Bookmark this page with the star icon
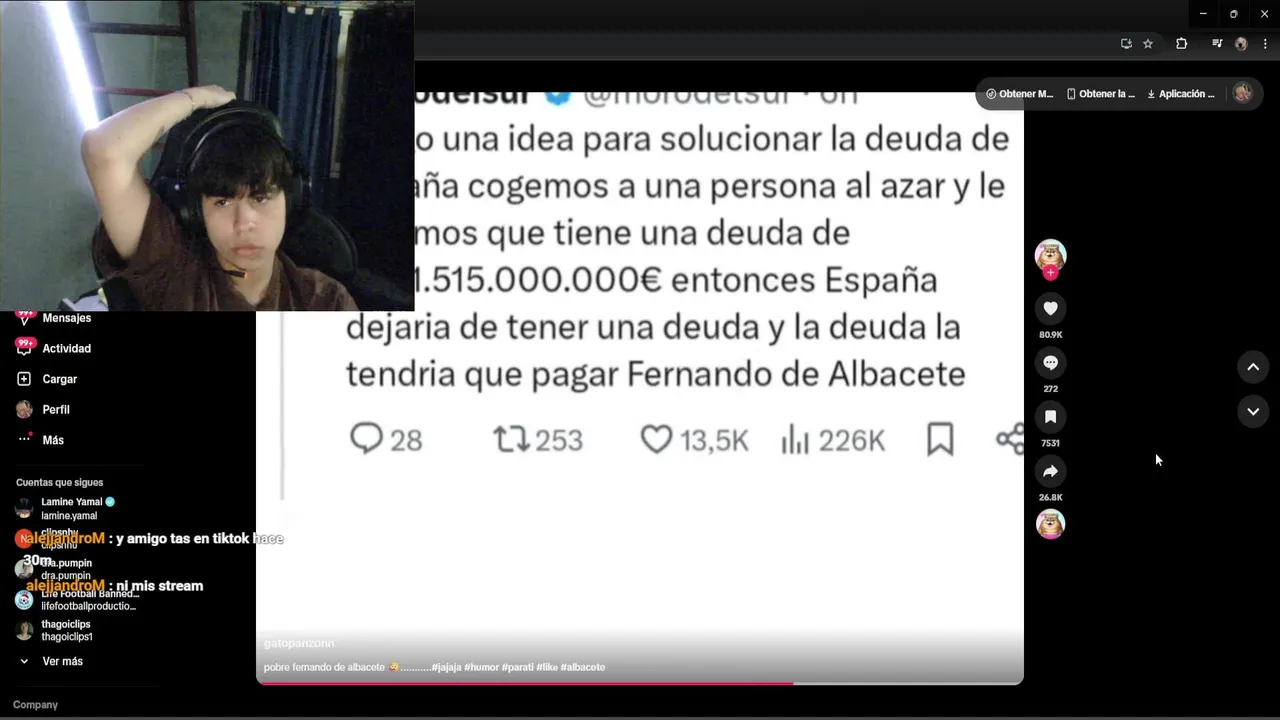1280x720 pixels. pyautogui.click(x=1148, y=44)
